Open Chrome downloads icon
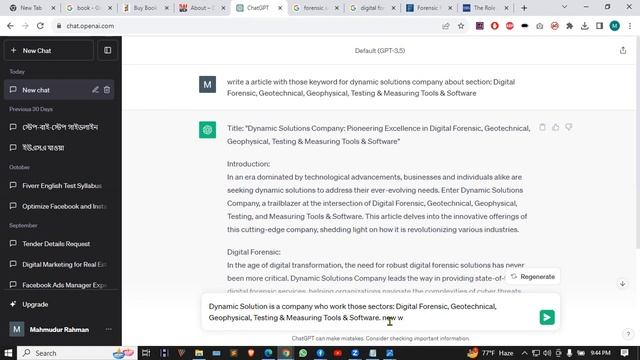 pos(584,26)
